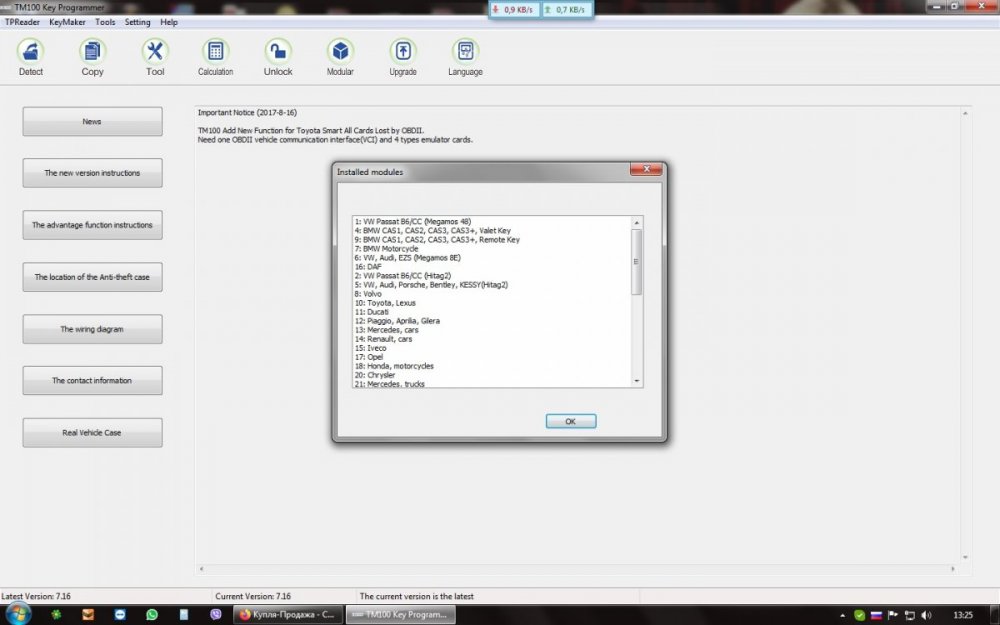The width and height of the screenshot is (1000, 625).
Task: Select the 20: Chrysler row
Action: (375, 375)
